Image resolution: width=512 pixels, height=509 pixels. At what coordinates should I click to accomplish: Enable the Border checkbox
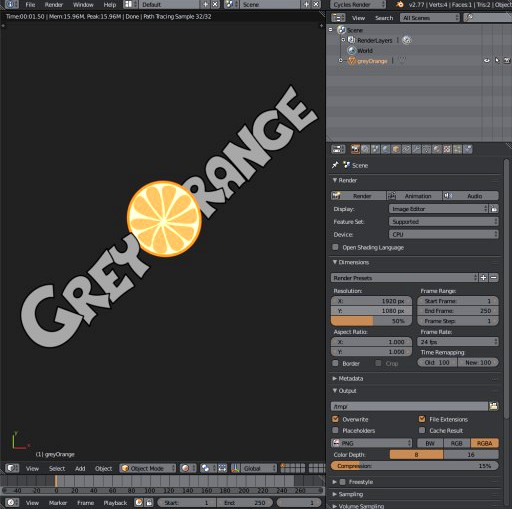[335, 363]
